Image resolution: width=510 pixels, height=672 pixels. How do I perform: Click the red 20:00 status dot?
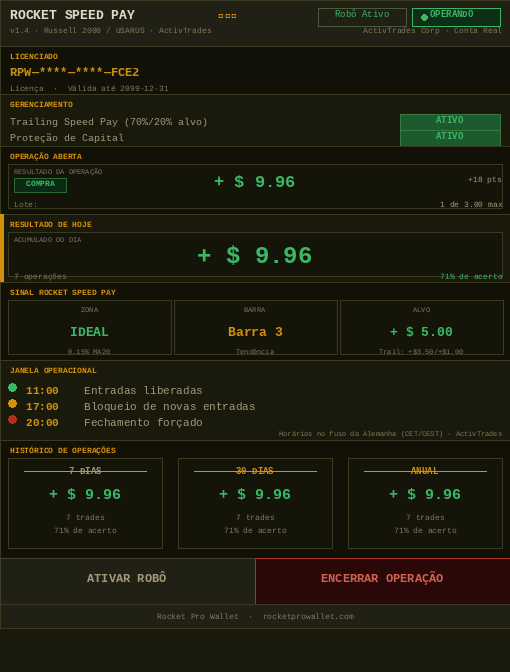point(12,420)
